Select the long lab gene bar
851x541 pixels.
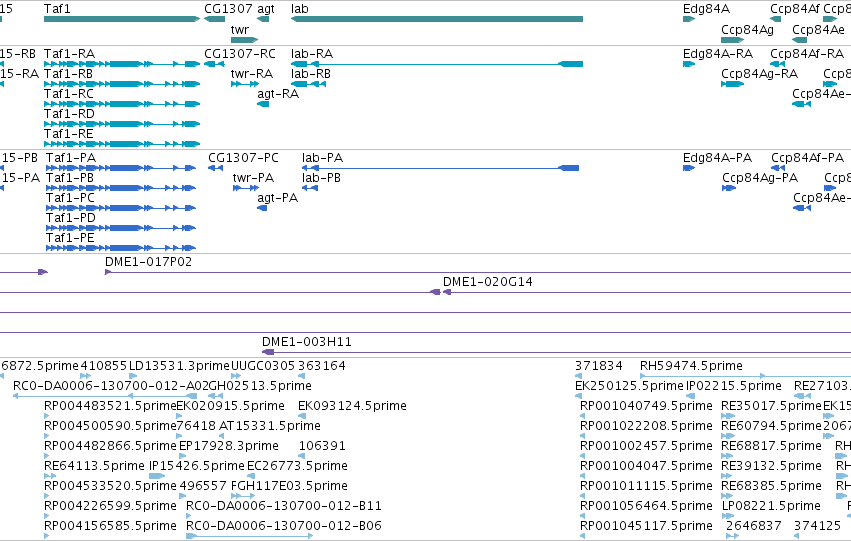[x=437, y=19]
